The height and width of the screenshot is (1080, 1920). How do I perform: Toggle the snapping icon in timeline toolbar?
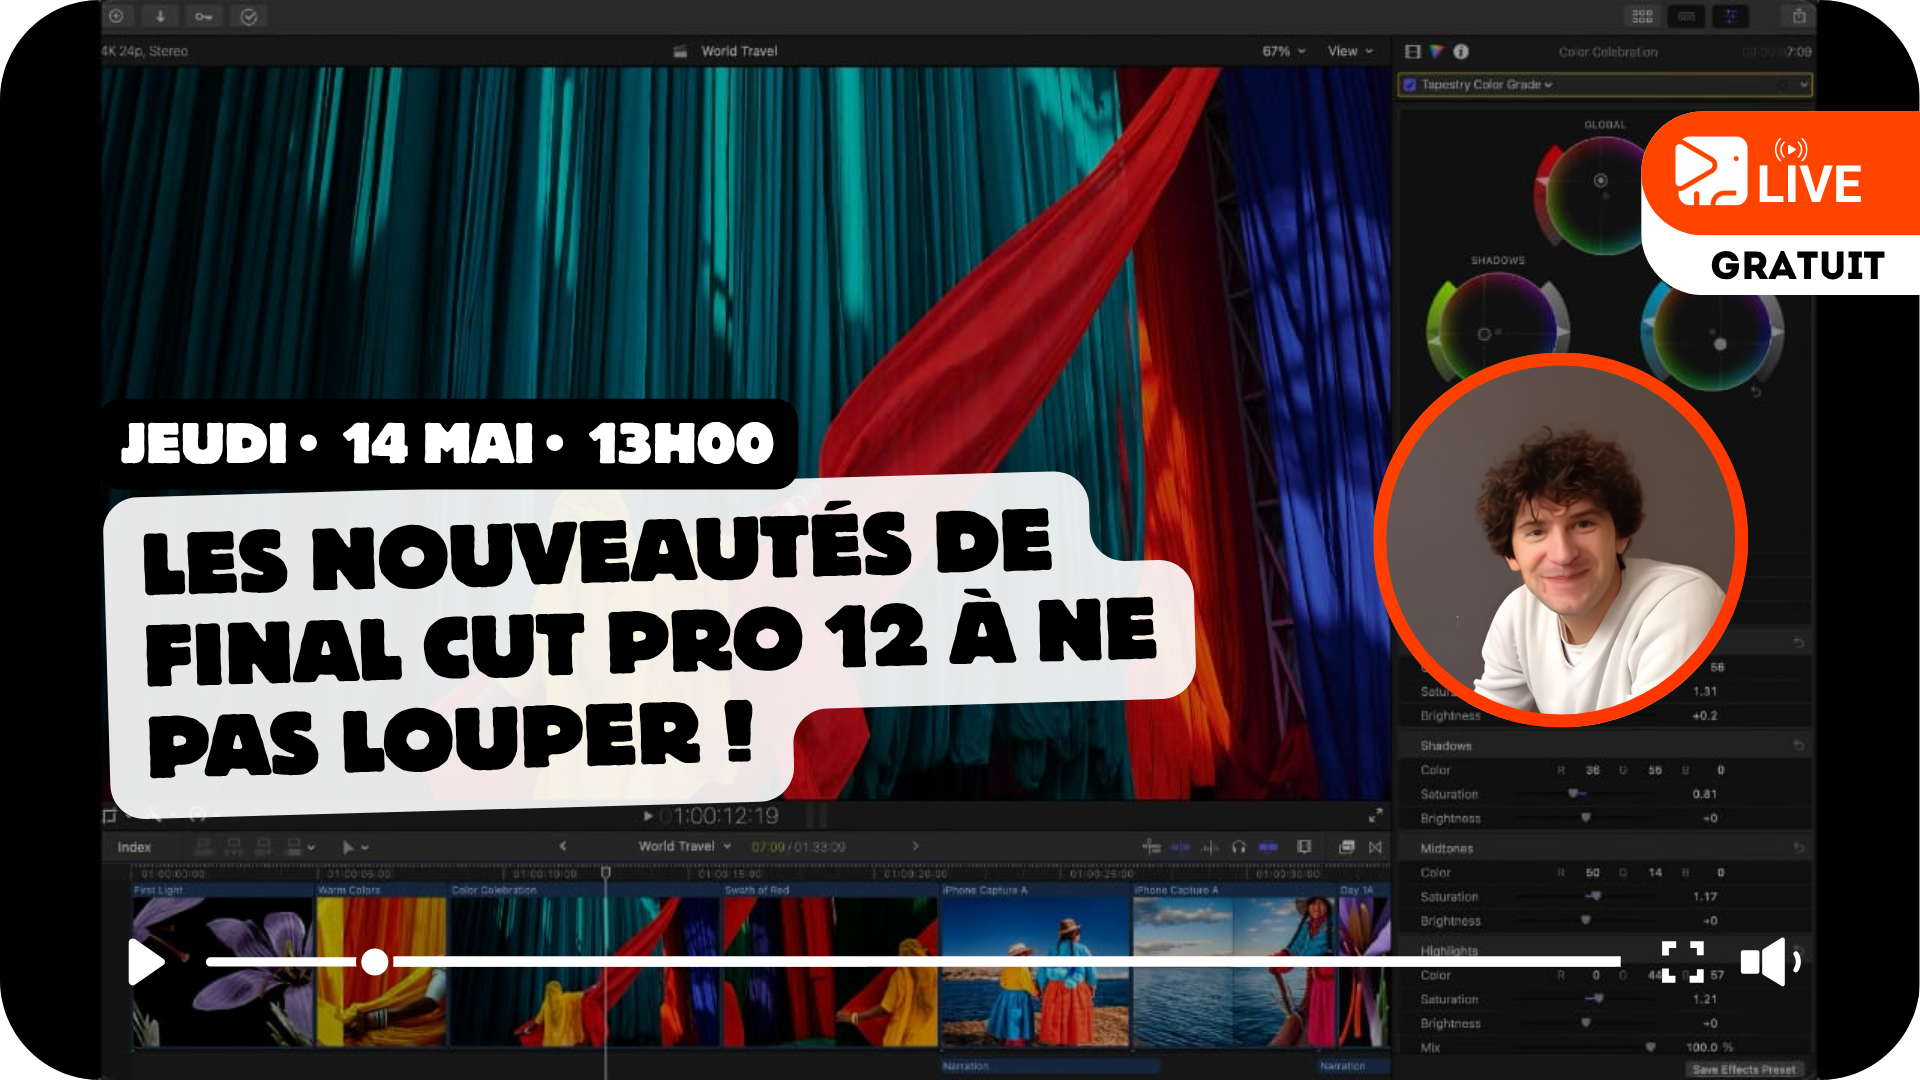[1268, 847]
